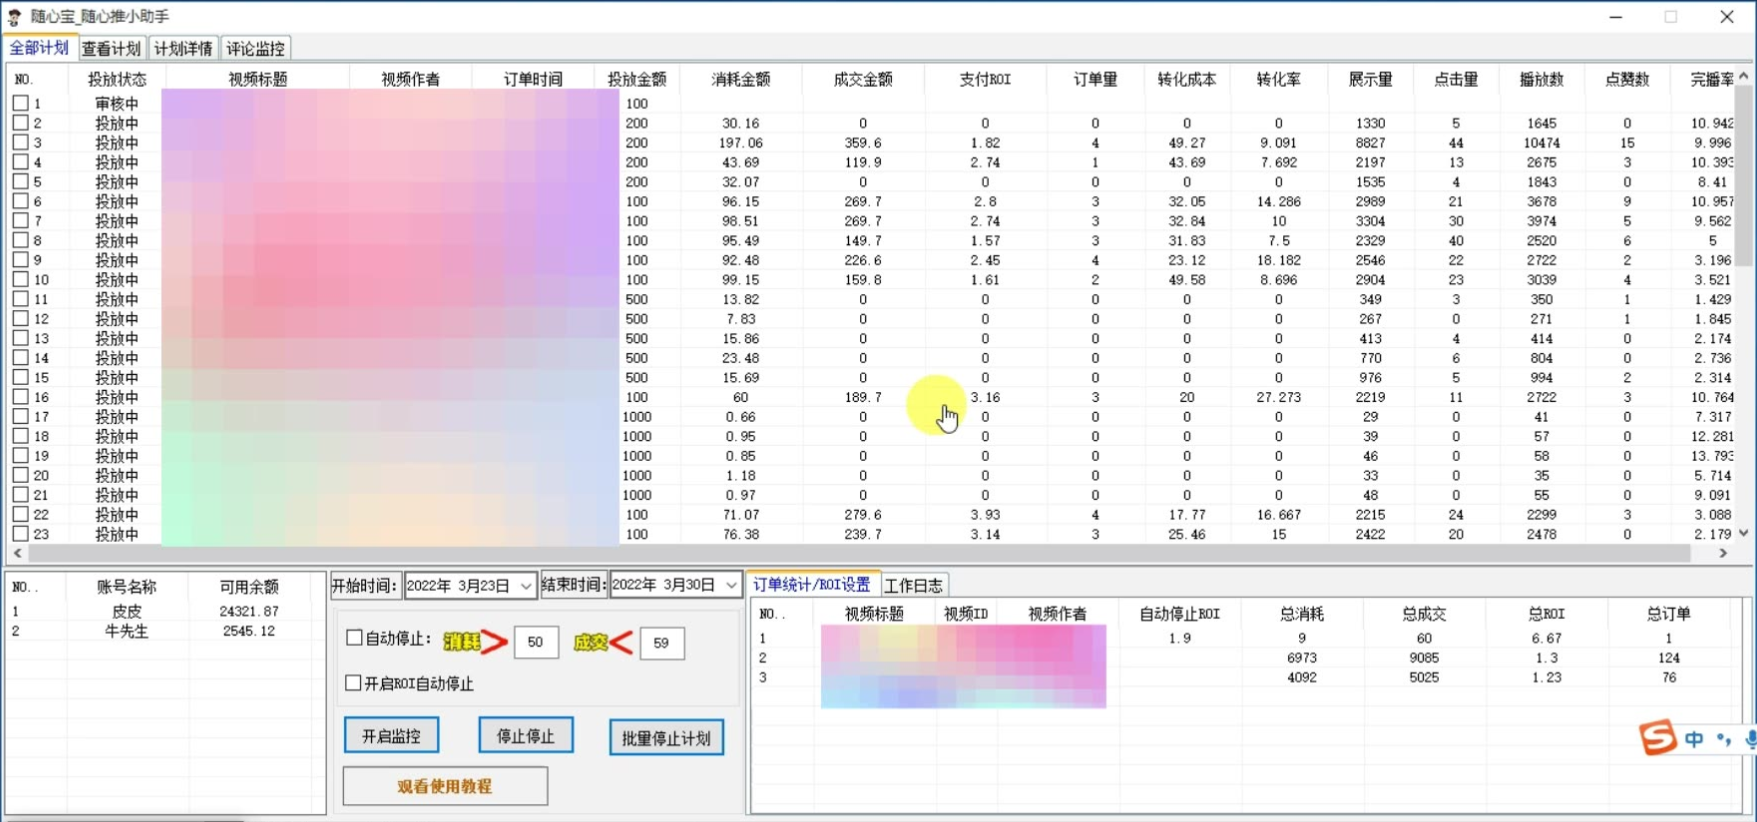
Task: Switch to the 计划详情 tab
Action: click(x=183, y=48)
